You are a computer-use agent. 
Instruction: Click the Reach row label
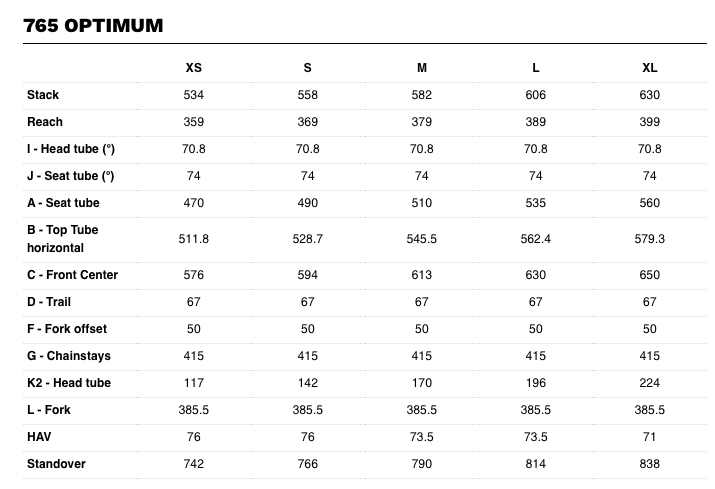45,122
